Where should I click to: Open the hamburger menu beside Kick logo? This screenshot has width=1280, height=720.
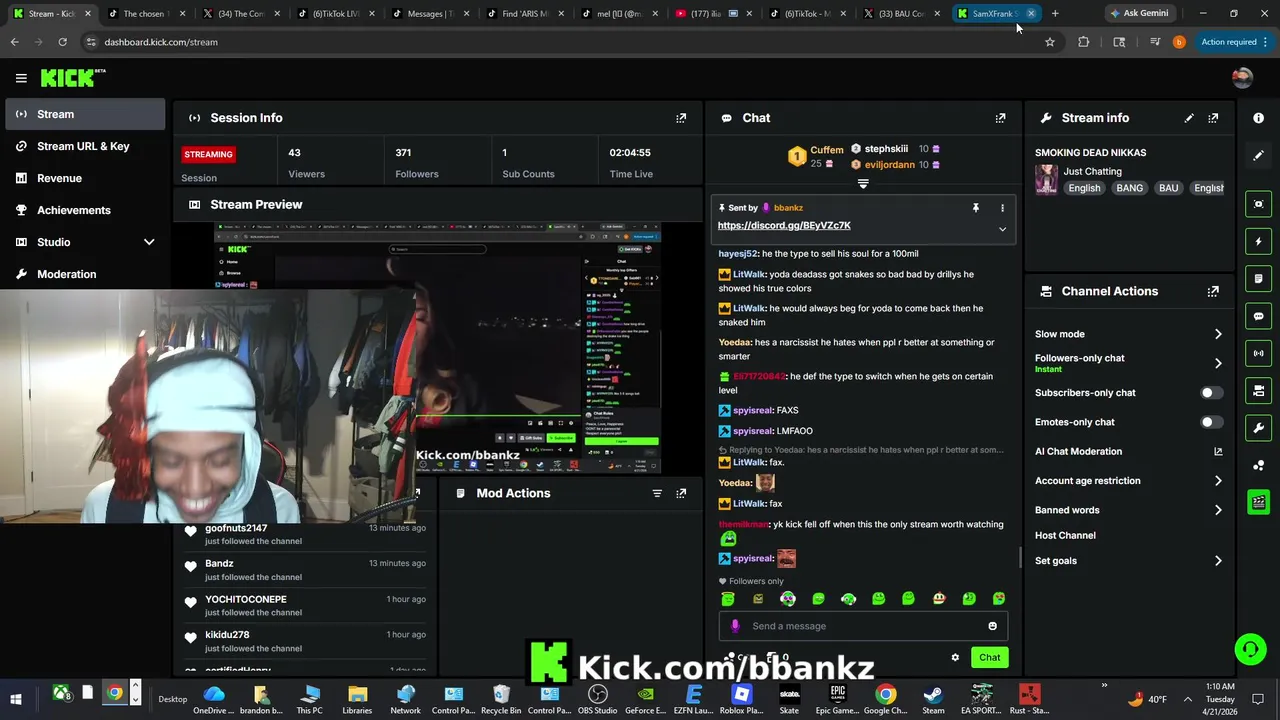21,78
